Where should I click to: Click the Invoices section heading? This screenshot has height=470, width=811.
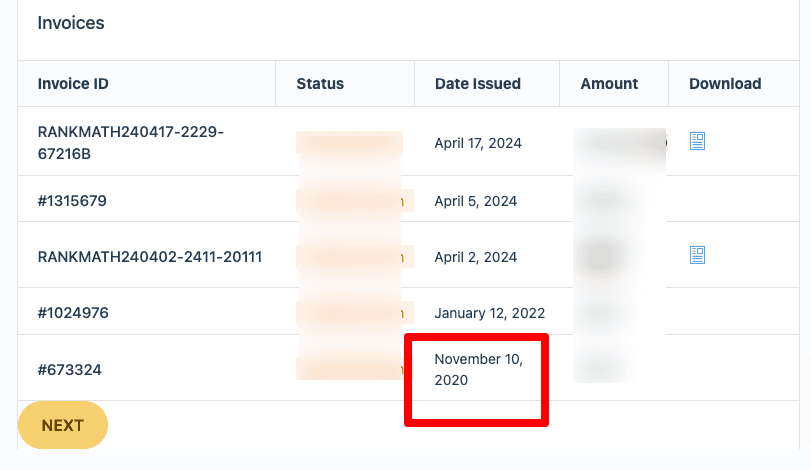coord(71,22)
